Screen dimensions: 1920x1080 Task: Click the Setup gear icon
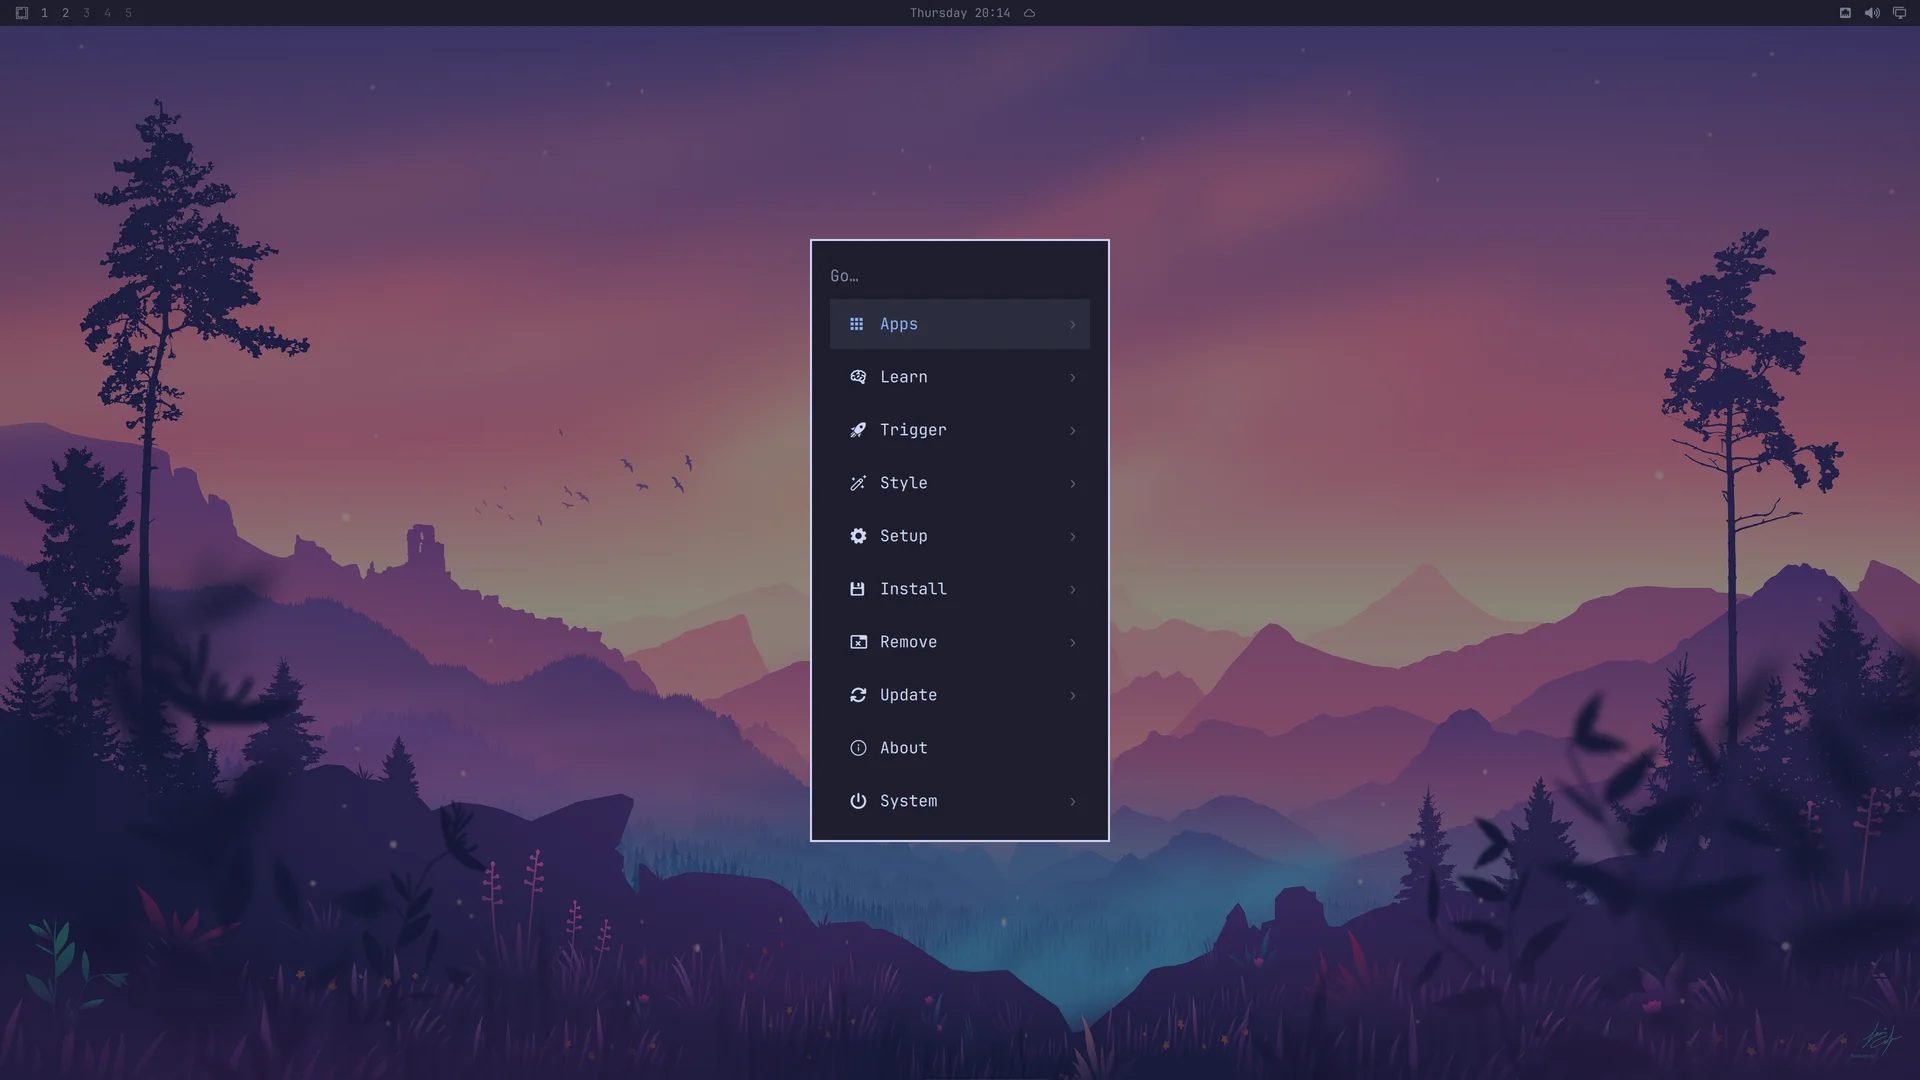(x=858, y=536)
